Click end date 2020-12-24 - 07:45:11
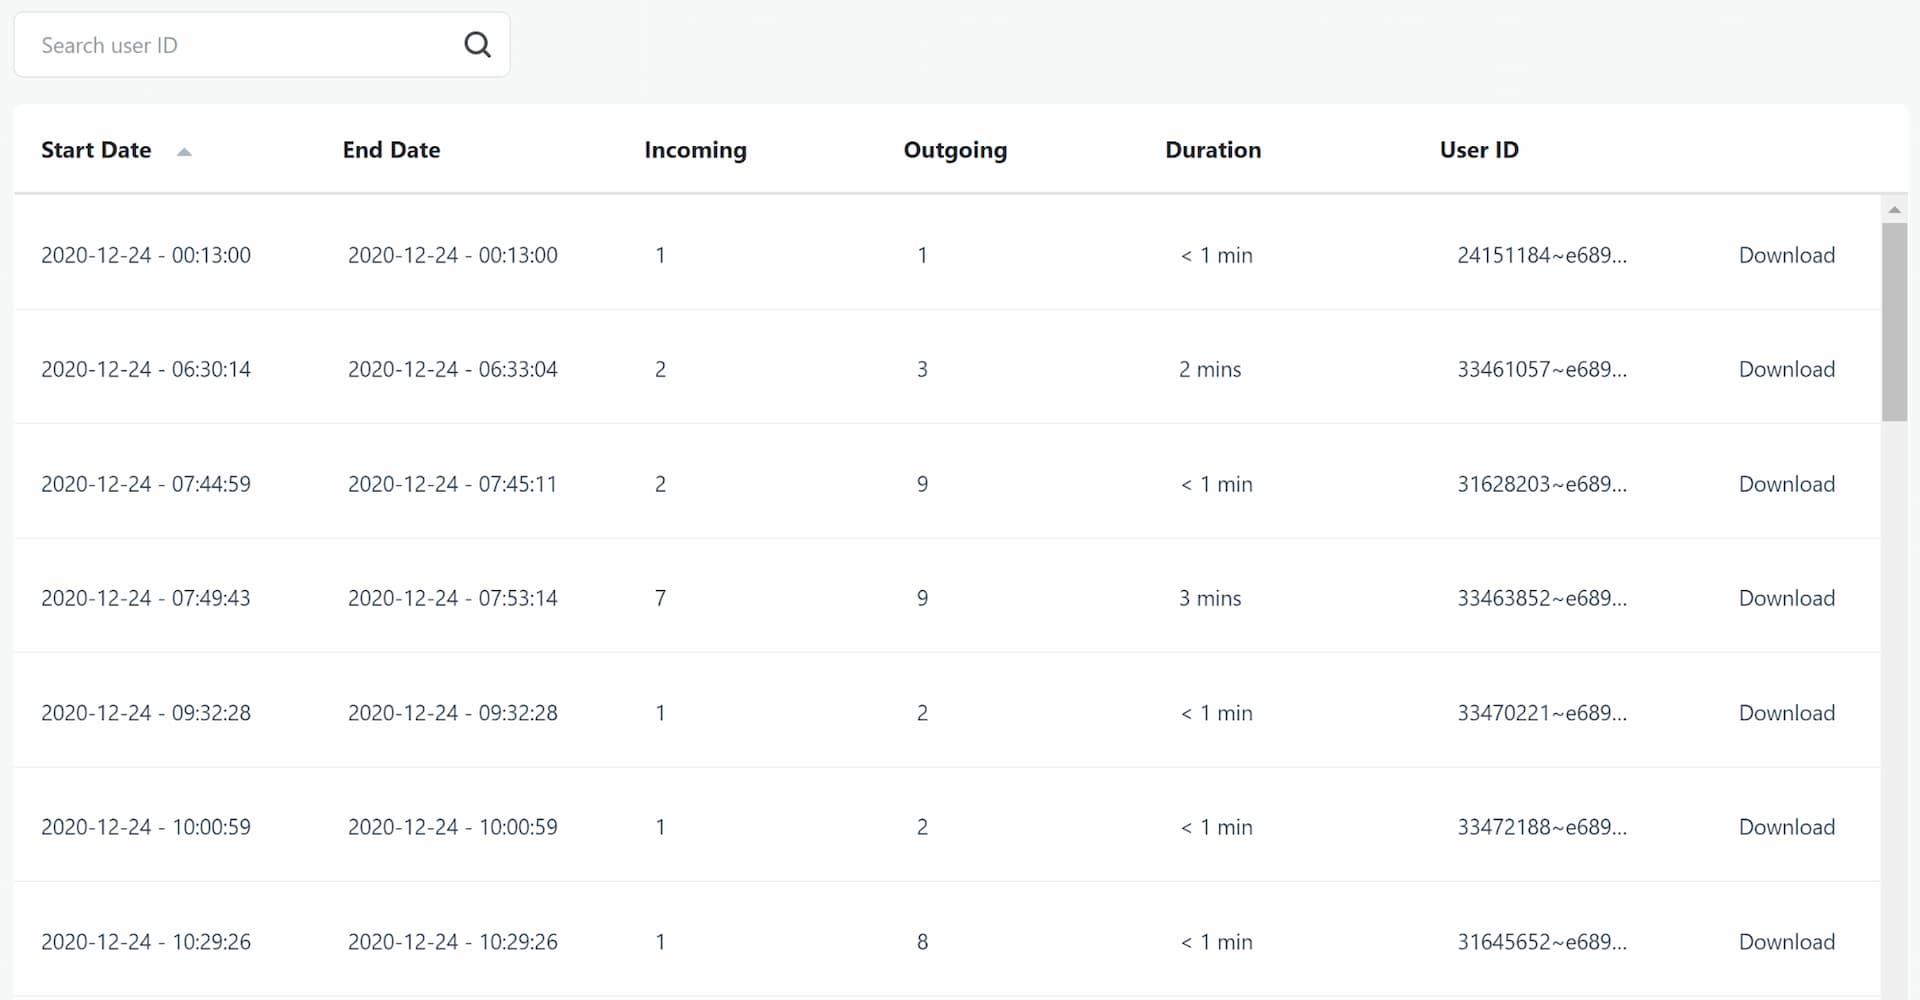 coord(453,484)
